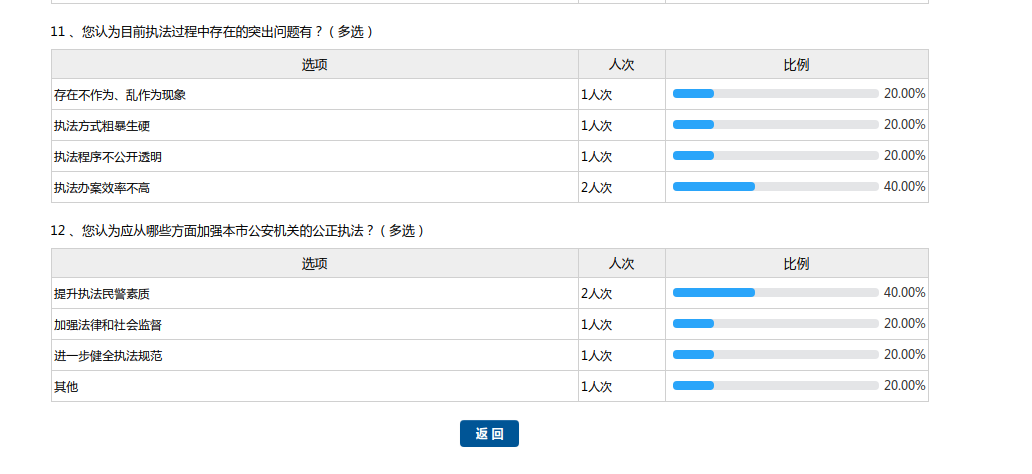Click 40.00% value for 提升执法民警素质

[x=904, y=293]
